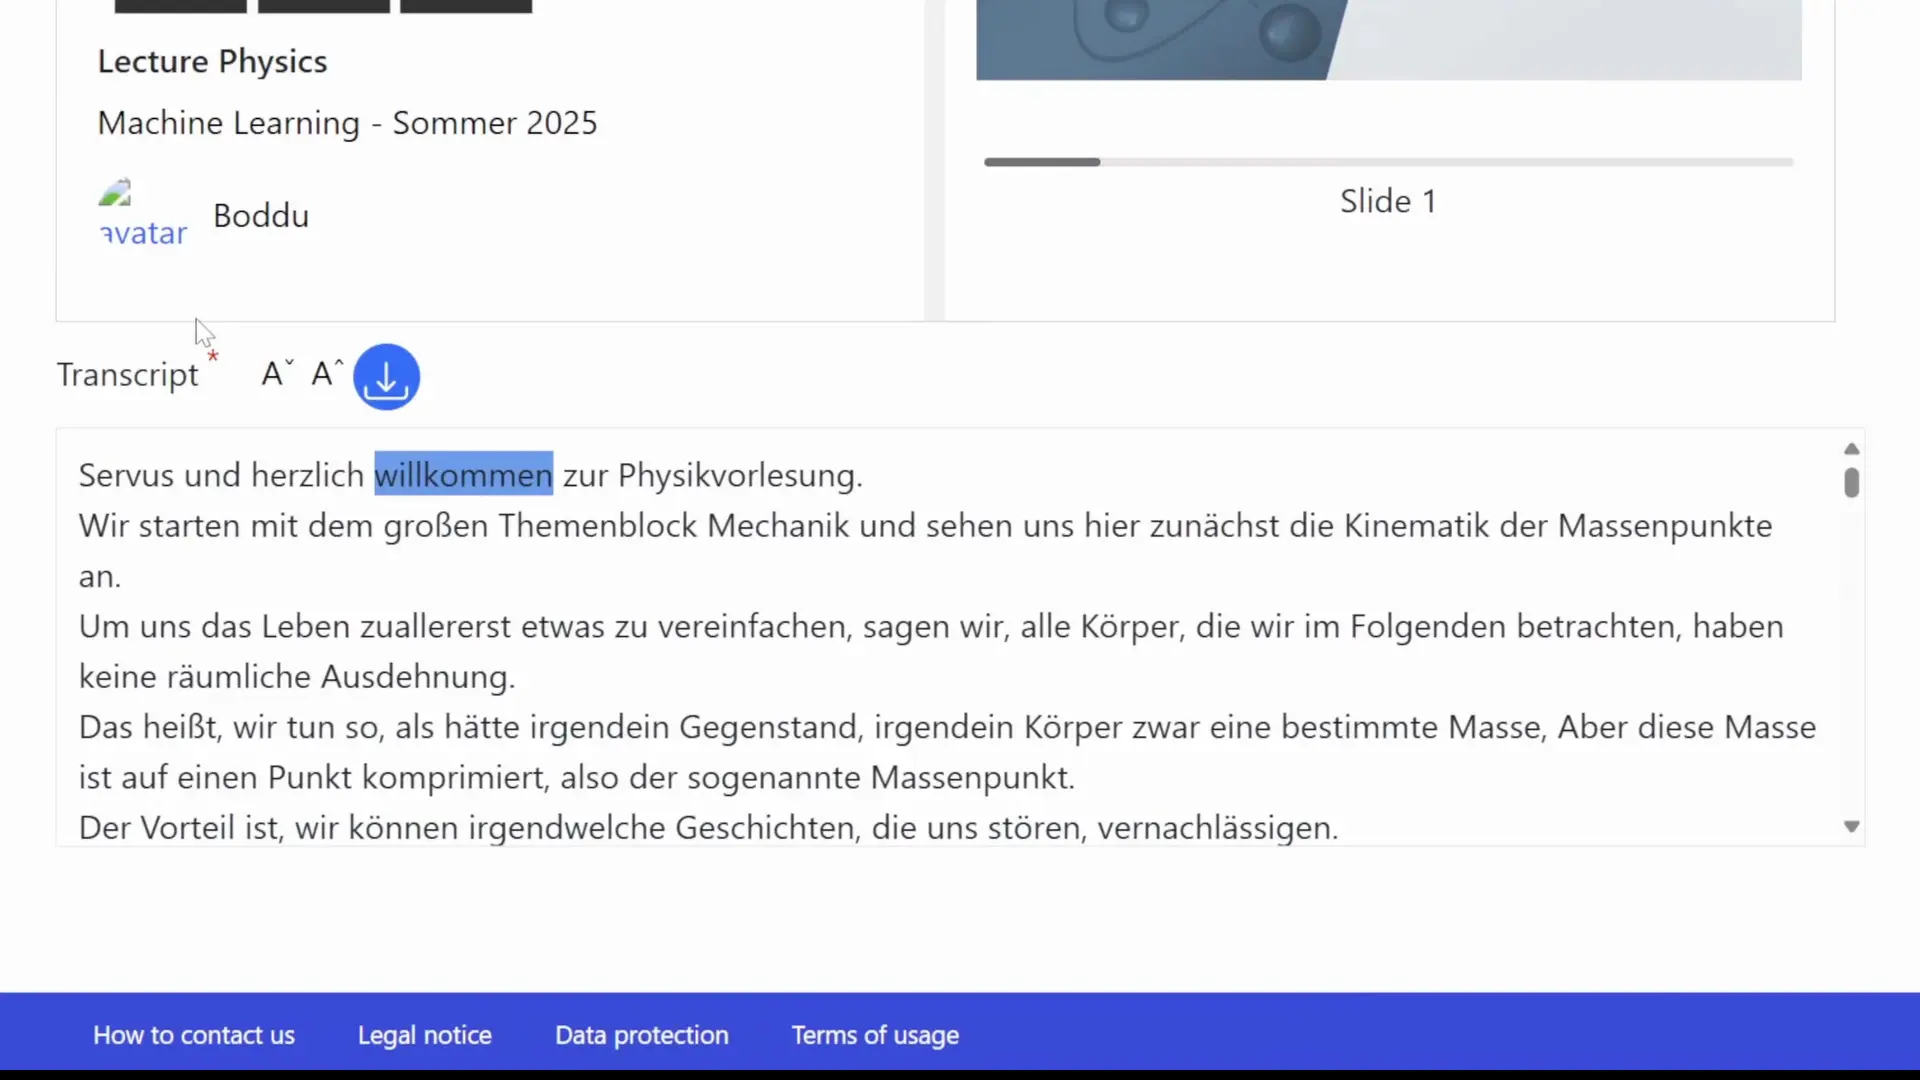This screenshot has height=1080, width=1920.
Task: Decrease the transcript font size
Action: click(x=276, y=374)
